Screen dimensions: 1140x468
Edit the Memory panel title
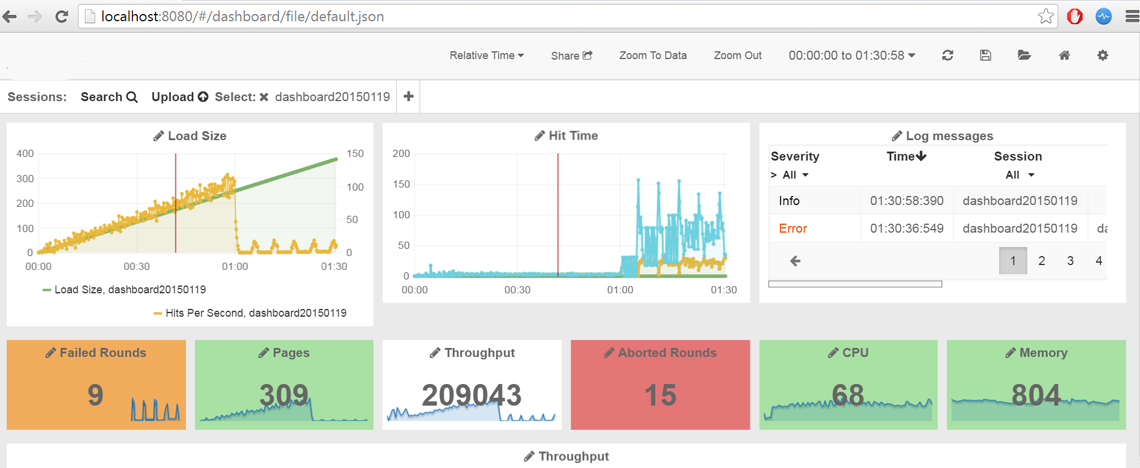pos(1036,353)
